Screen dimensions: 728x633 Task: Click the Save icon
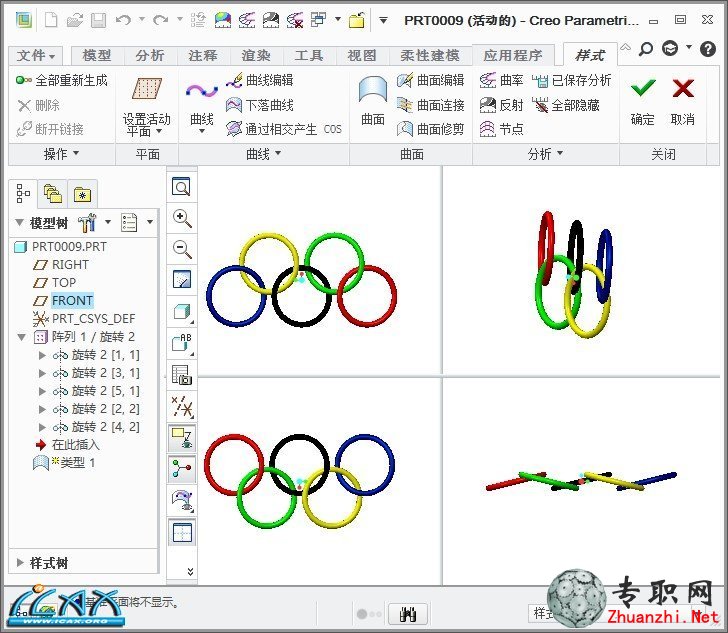pyautogui.click(x=98, y=20)
